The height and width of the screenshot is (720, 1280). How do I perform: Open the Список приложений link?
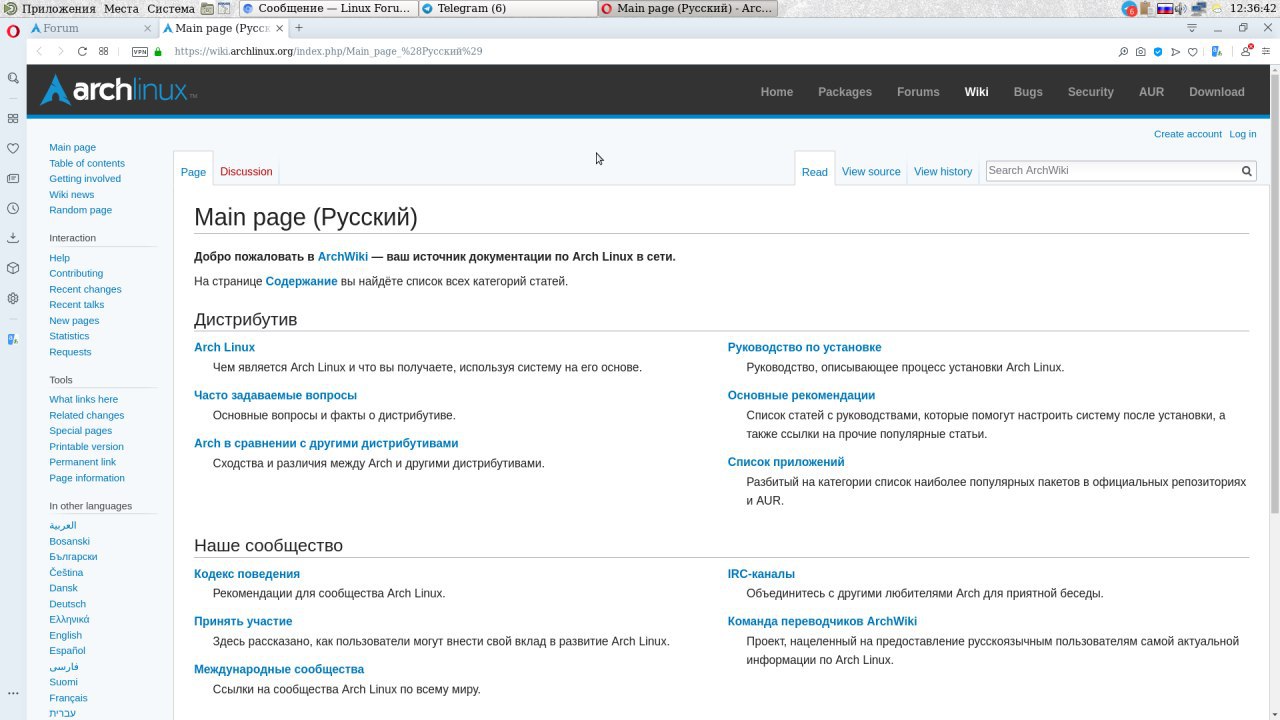[x=786, y=462]
